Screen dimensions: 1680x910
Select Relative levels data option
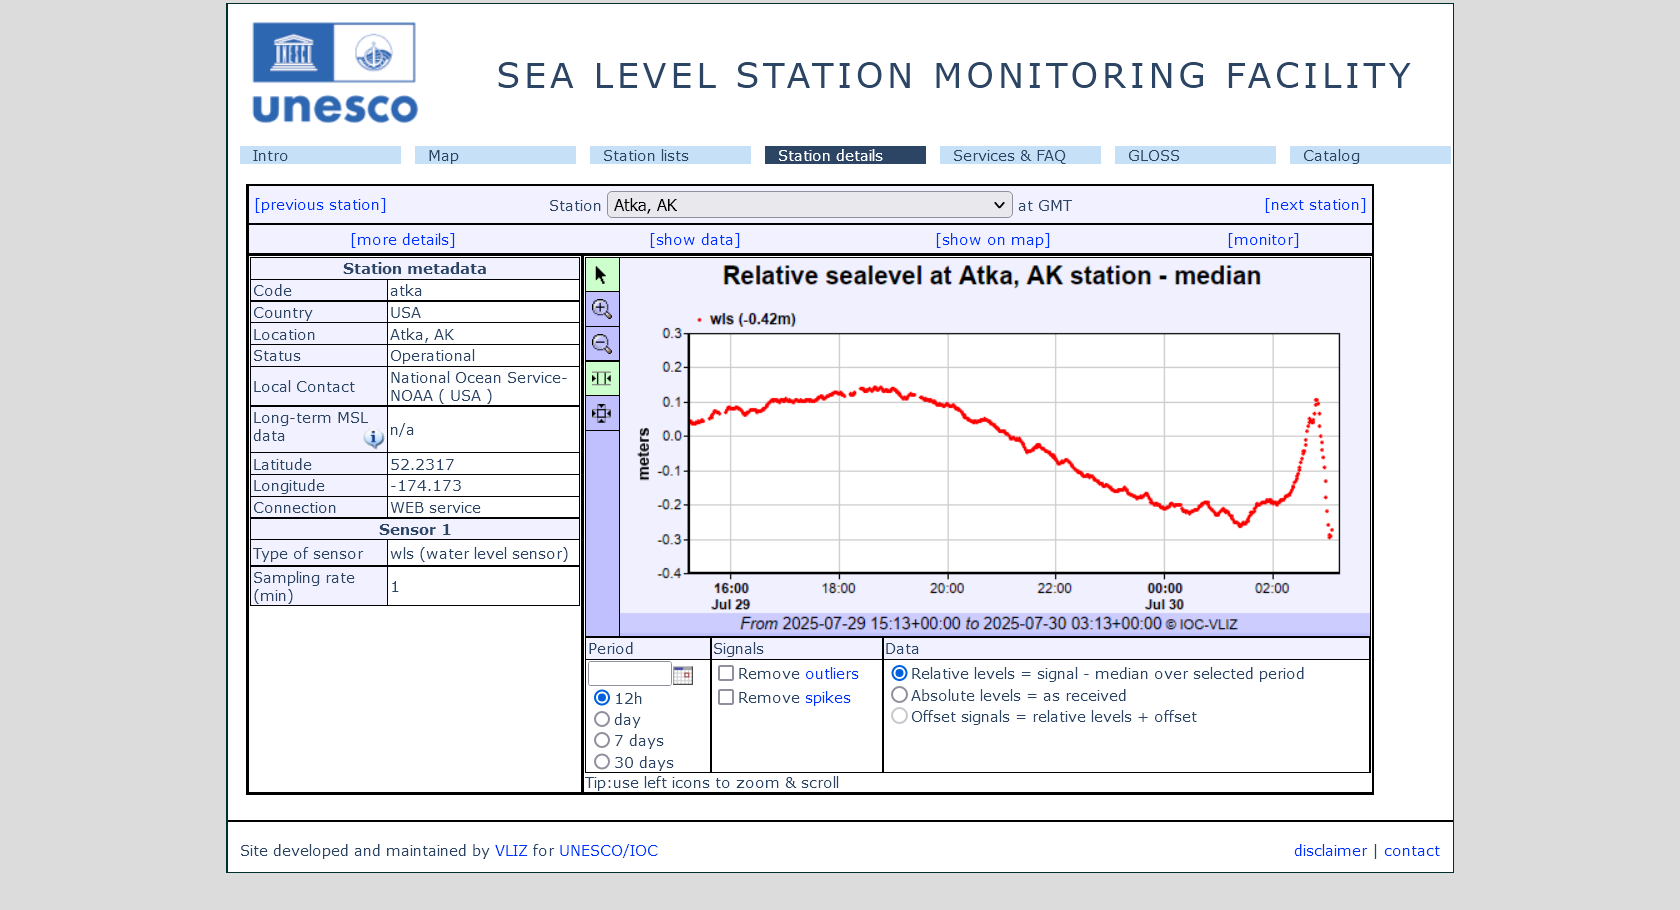pos(899,674)
